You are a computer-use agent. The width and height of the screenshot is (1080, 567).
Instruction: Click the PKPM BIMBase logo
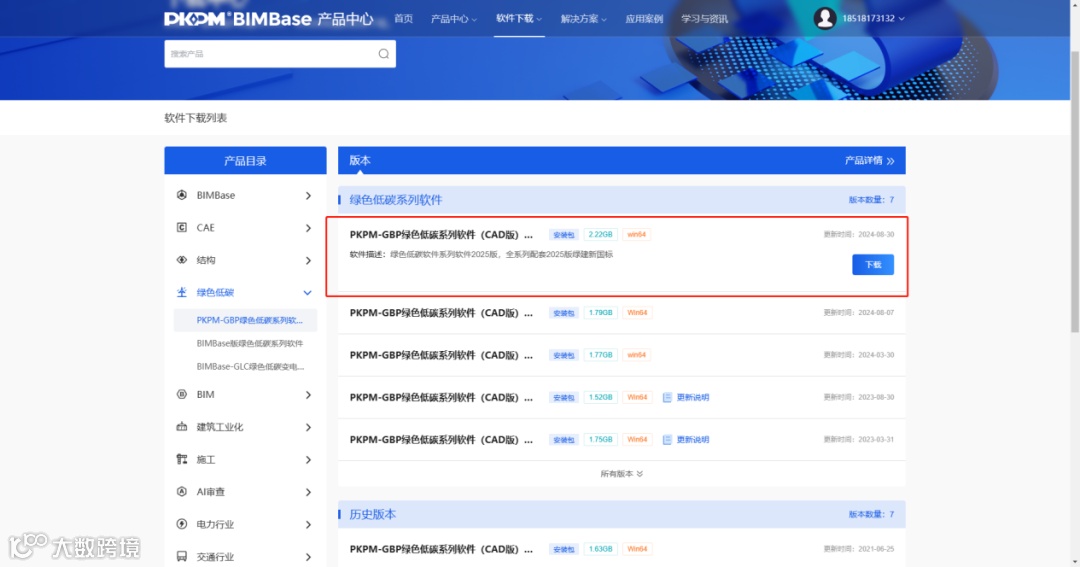(269, 19)
